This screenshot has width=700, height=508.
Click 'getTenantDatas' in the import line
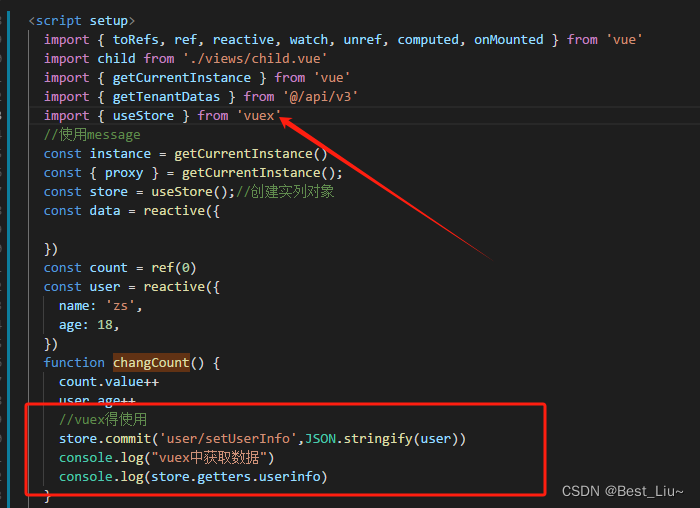point(166,96)
